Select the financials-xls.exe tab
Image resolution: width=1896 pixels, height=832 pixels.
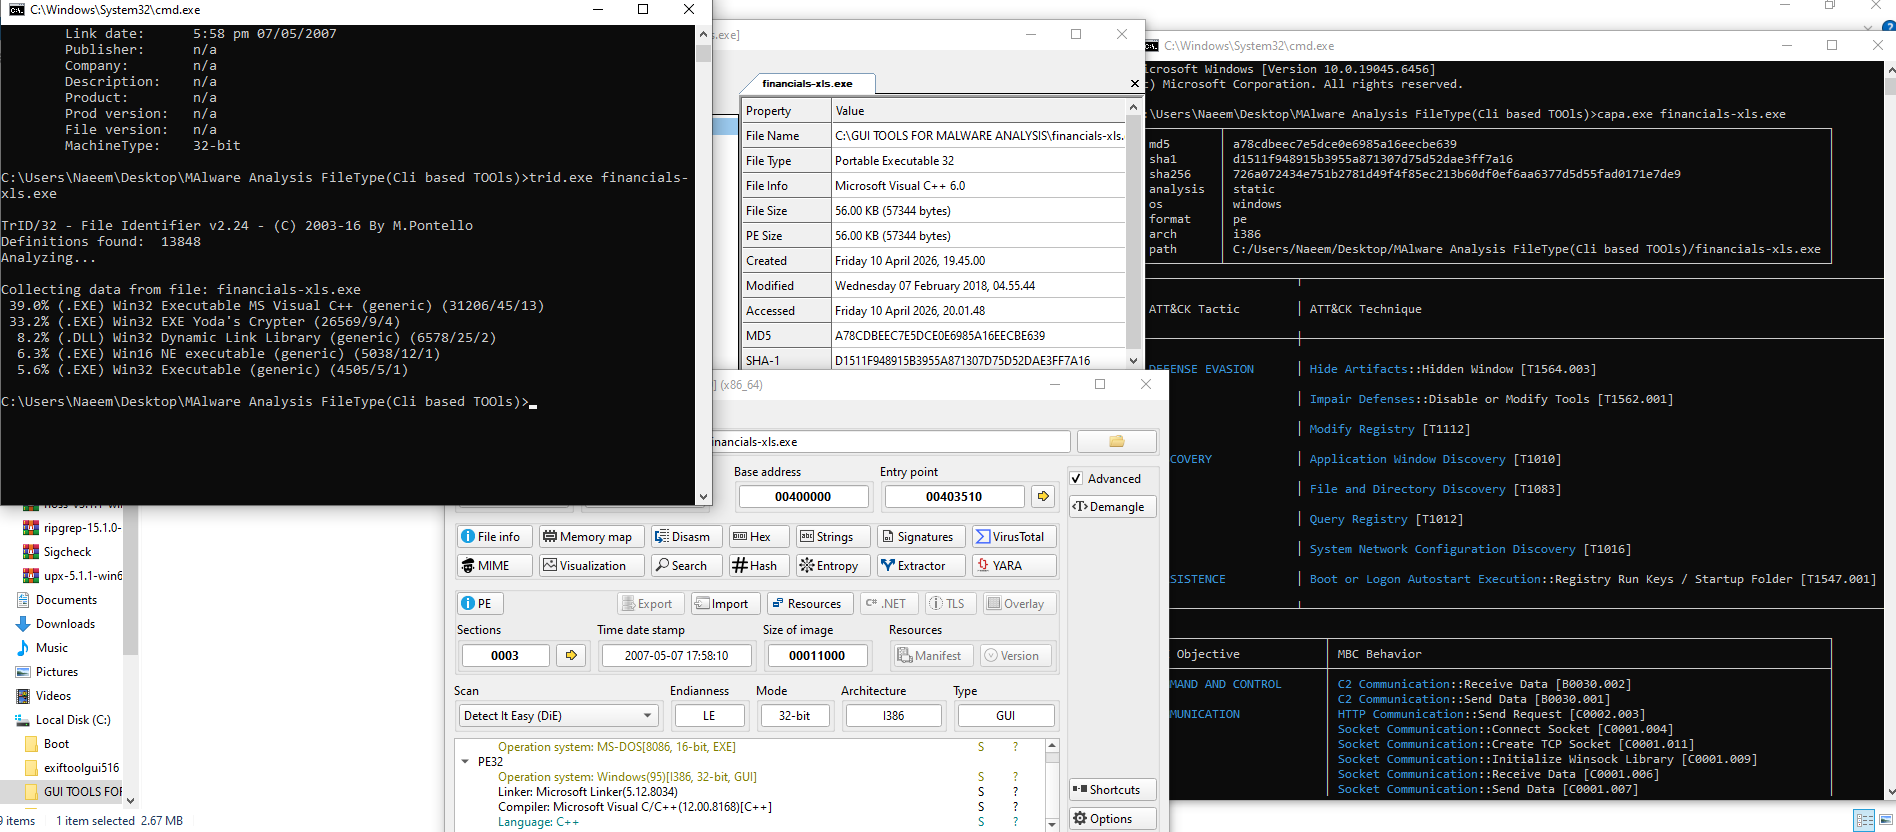(x=807, y=84)
